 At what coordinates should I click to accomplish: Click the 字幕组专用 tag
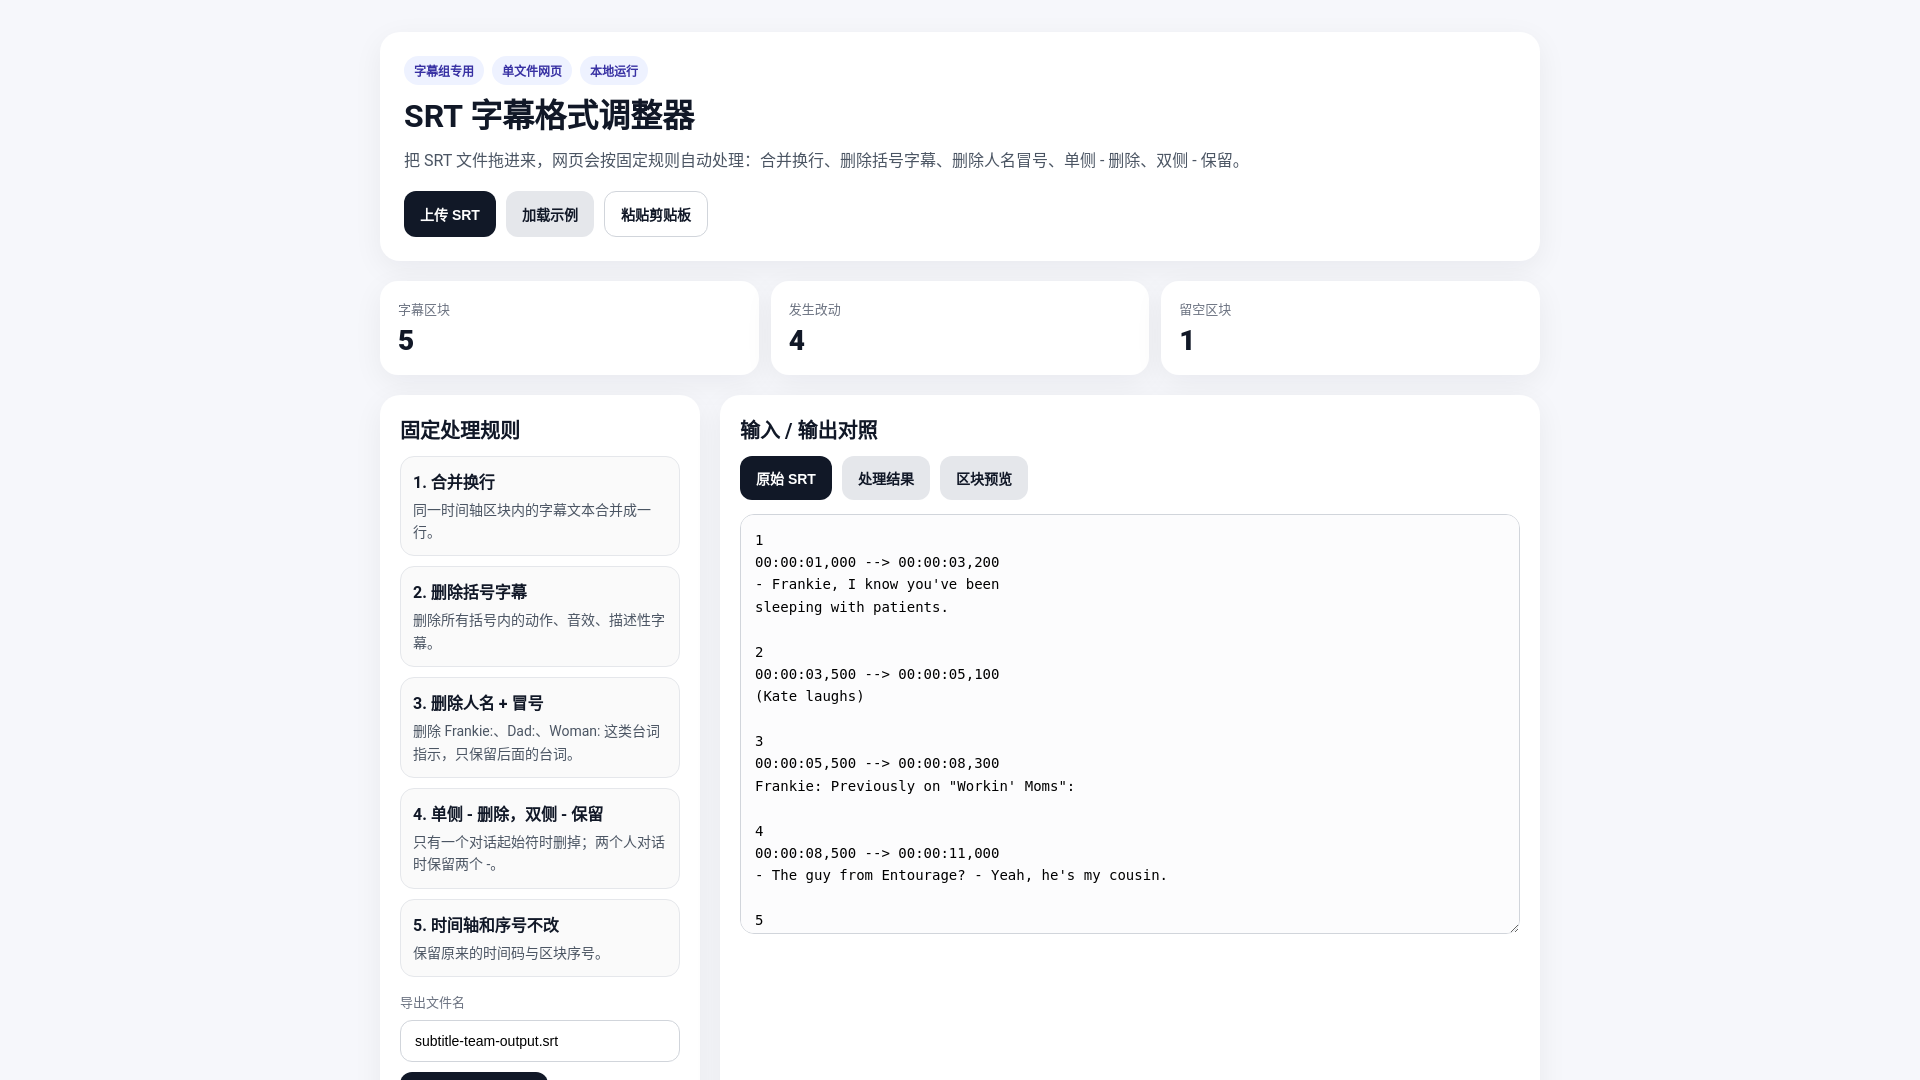(x=444, y=71)
